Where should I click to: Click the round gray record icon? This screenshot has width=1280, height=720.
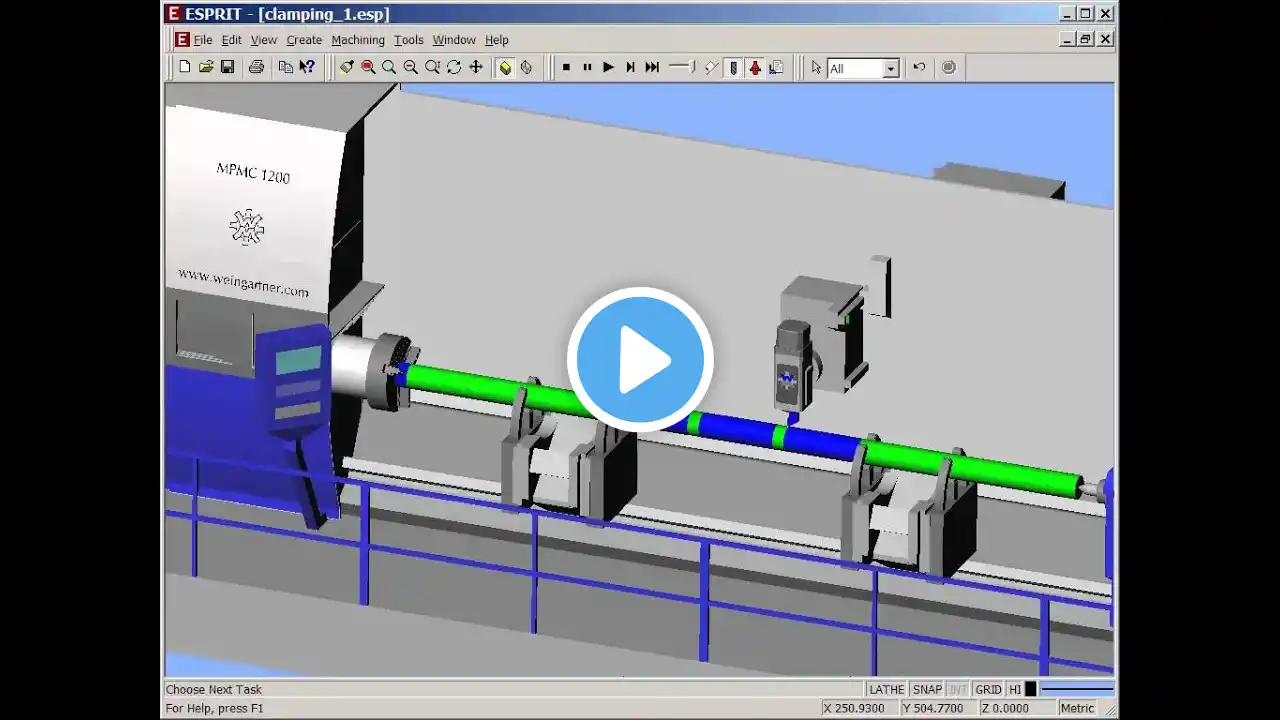[x=948, y=67]
